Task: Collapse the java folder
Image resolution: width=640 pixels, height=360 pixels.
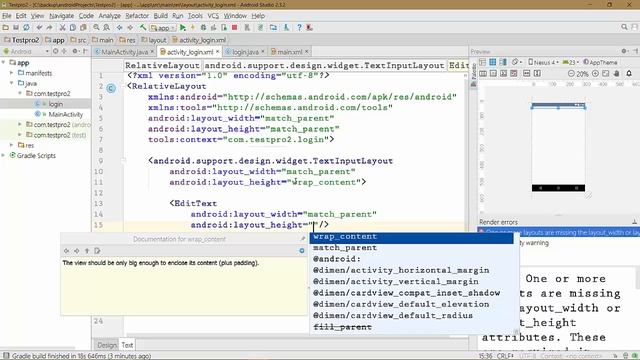Action: [x=12, y=83]
